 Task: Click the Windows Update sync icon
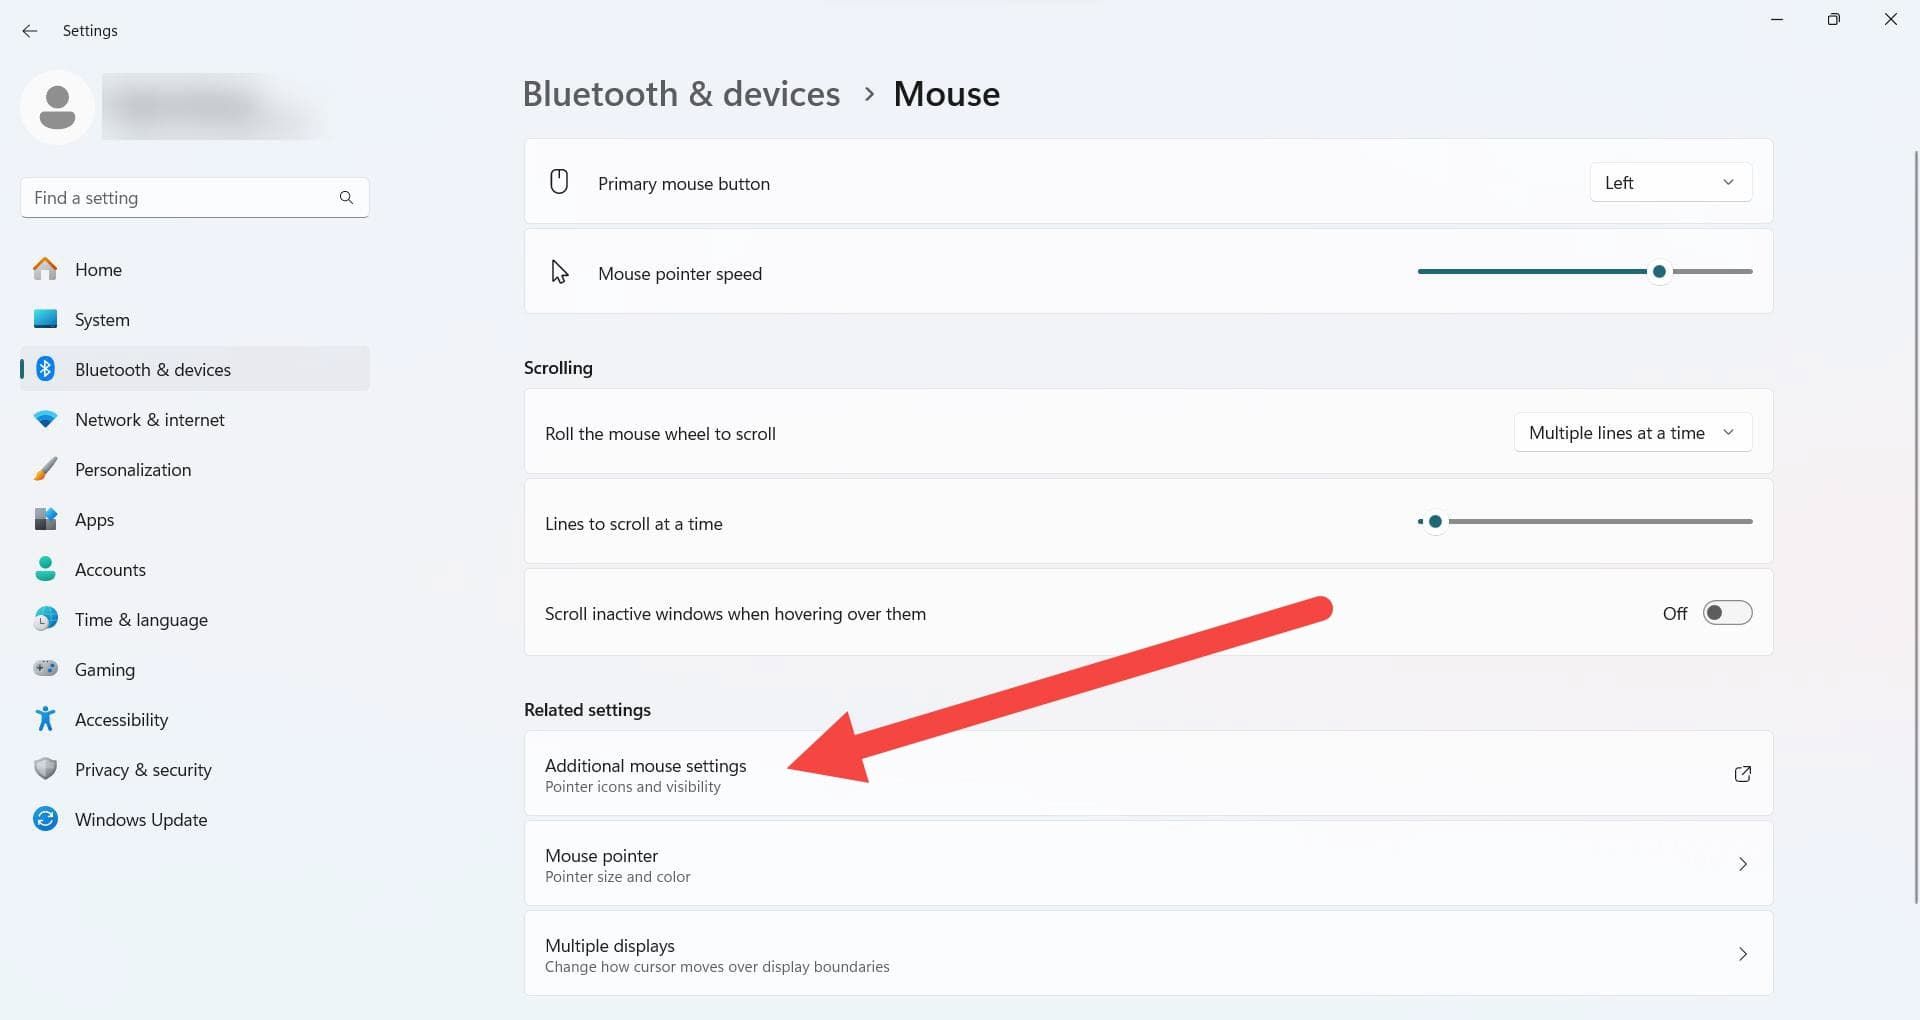click(x=45, y=819)
